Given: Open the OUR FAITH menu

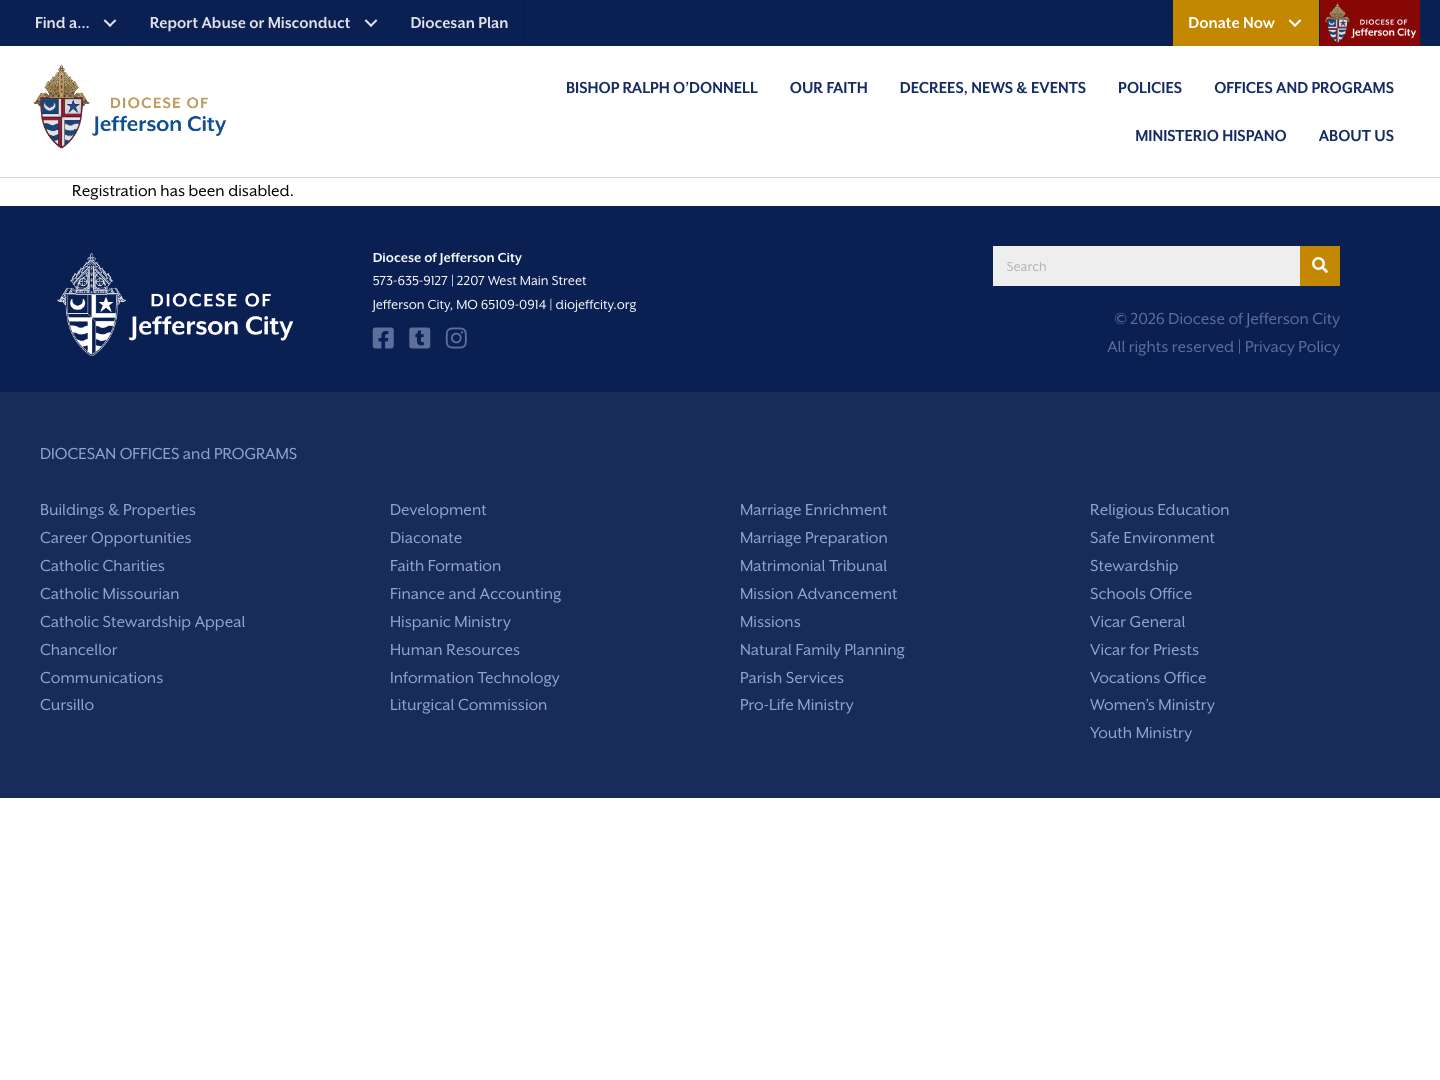Looking at the screenshot, I should tap(828, 88).
